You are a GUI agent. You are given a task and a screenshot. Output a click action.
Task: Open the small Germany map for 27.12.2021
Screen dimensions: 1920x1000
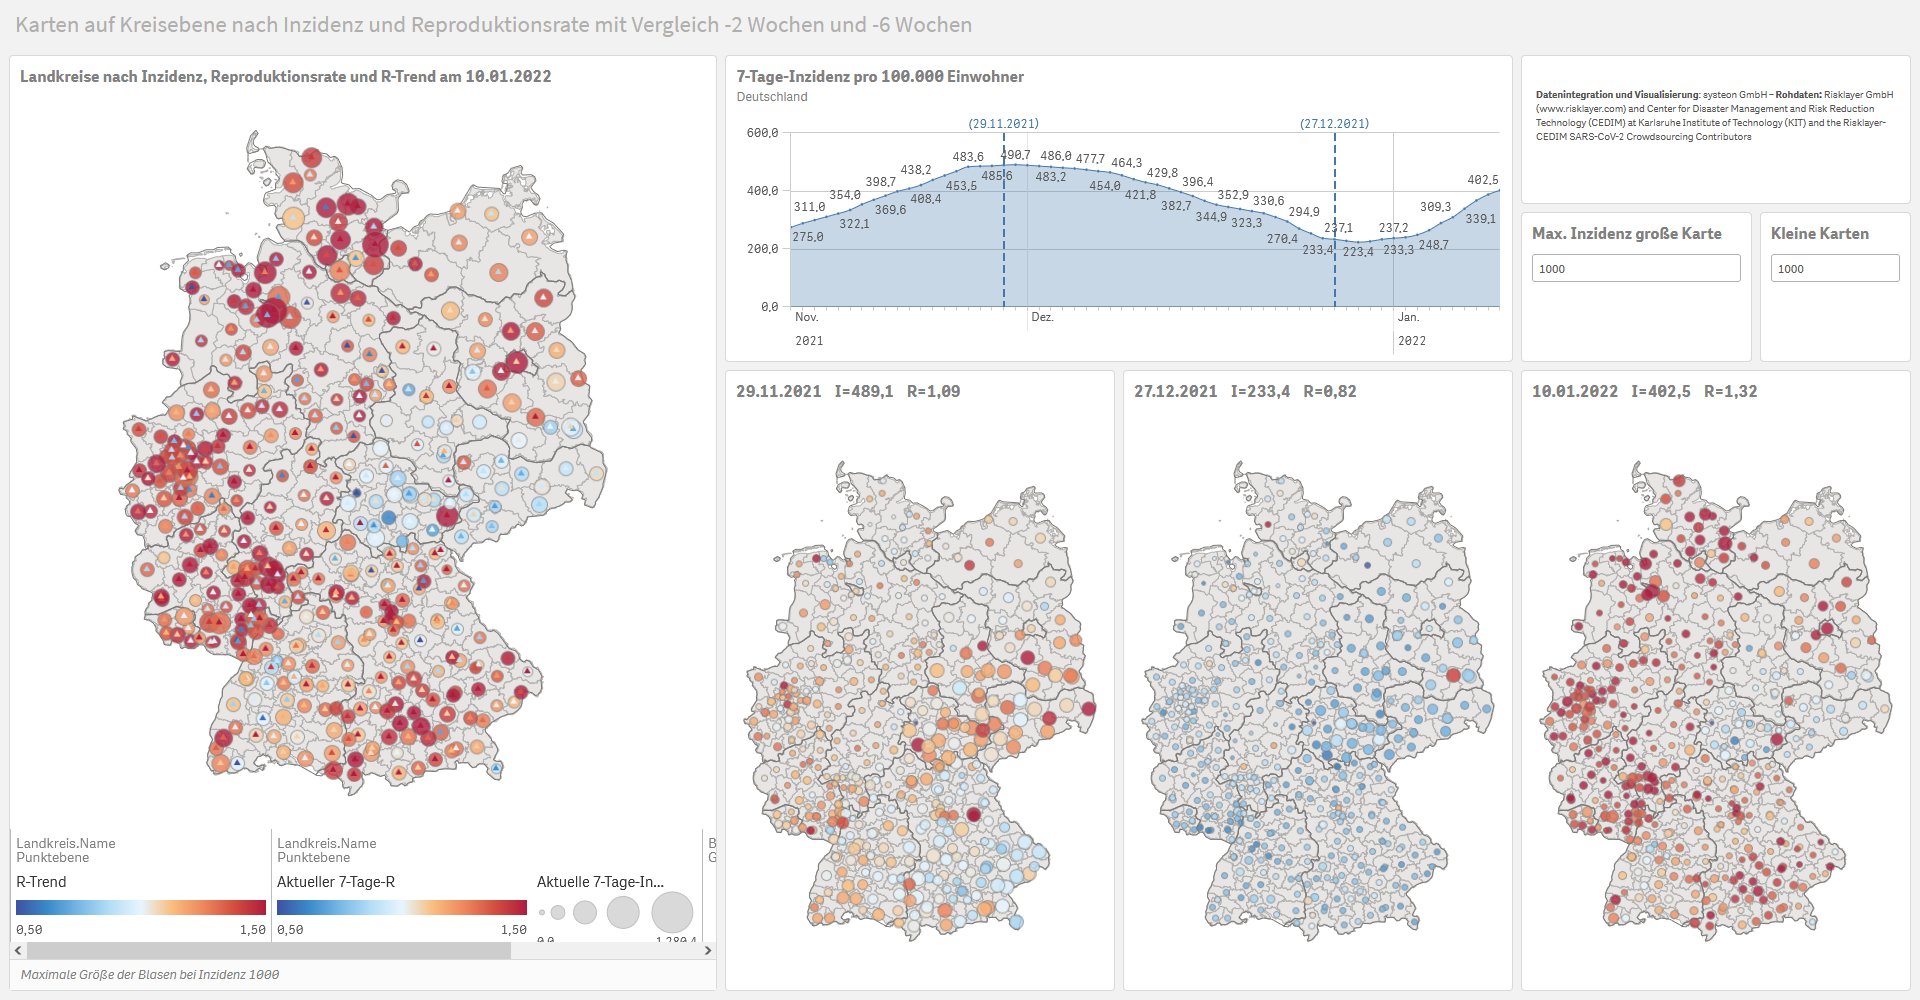pos(1318,700)
